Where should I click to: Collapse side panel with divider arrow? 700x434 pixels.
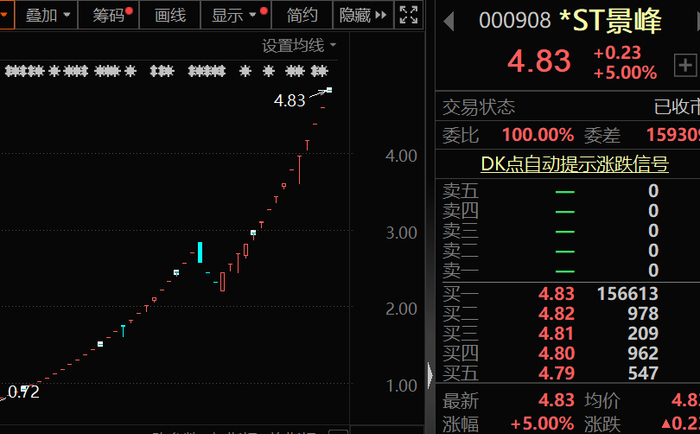[430, 374]
